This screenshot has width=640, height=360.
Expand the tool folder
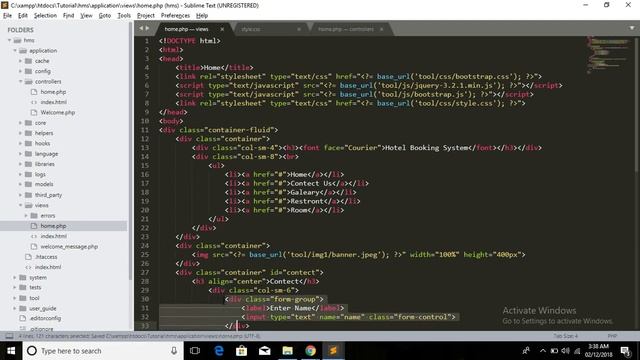tap(15, 298)
